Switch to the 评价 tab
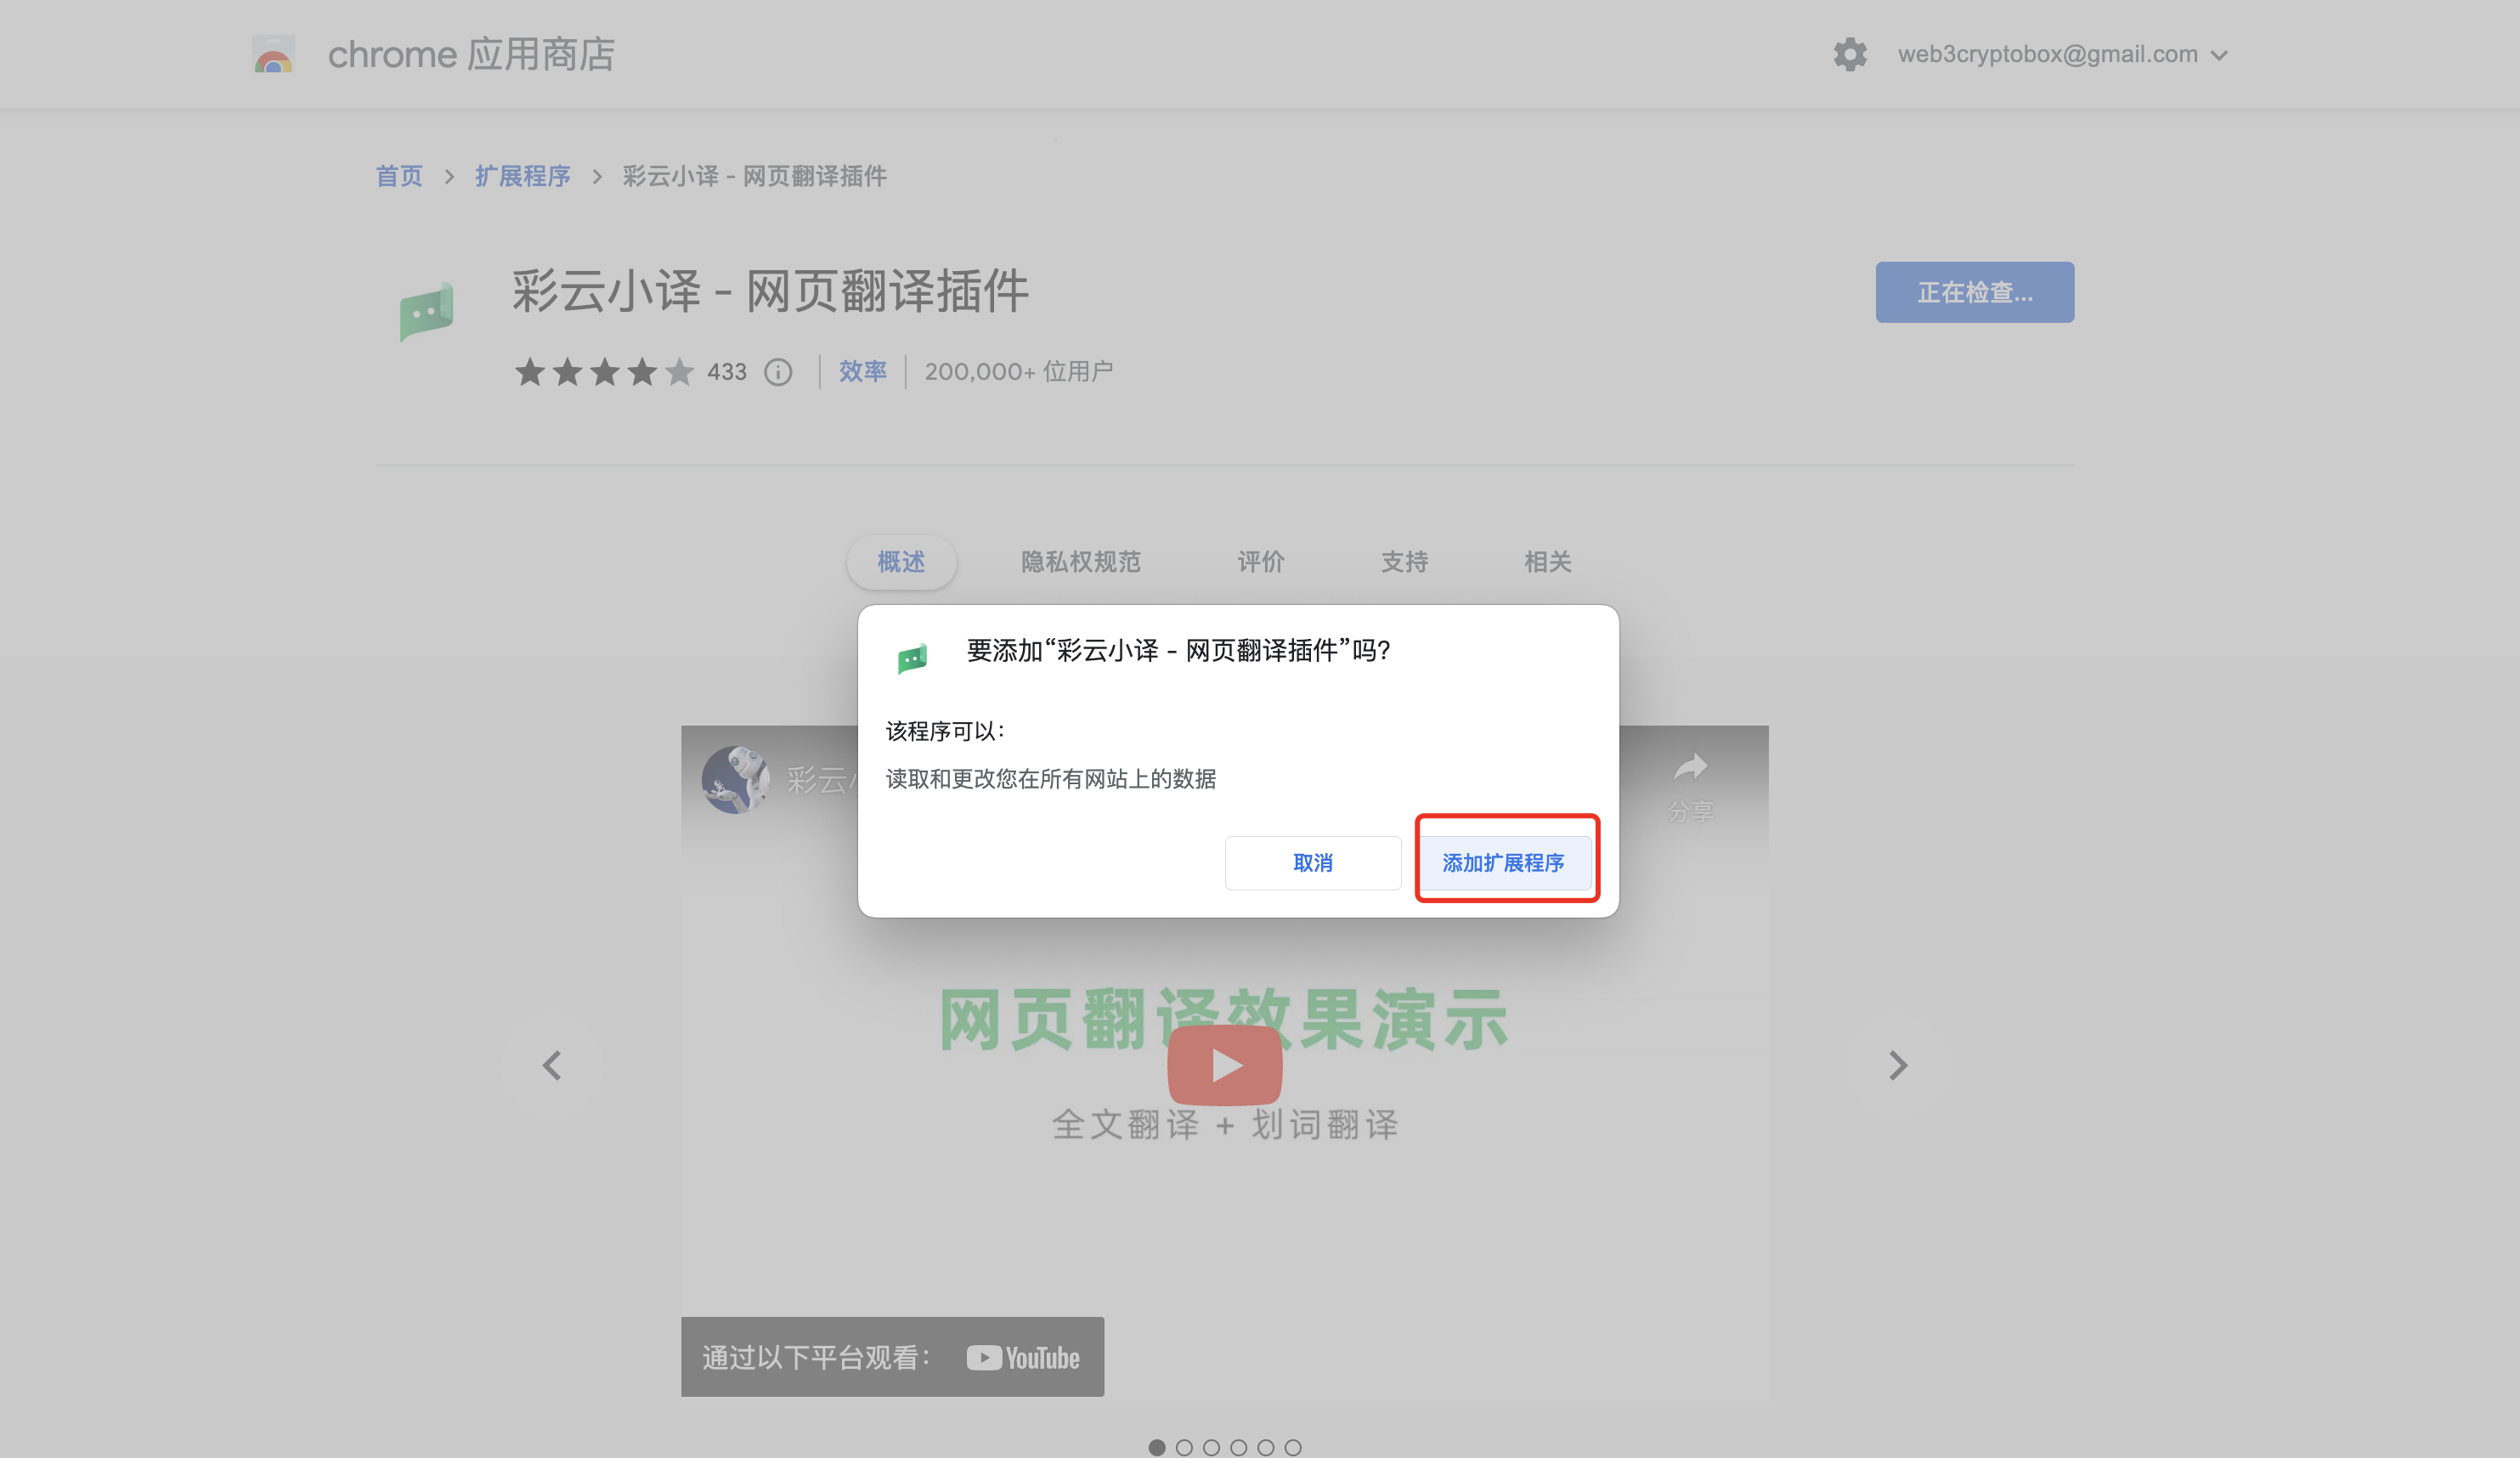 click(1260, 562)
